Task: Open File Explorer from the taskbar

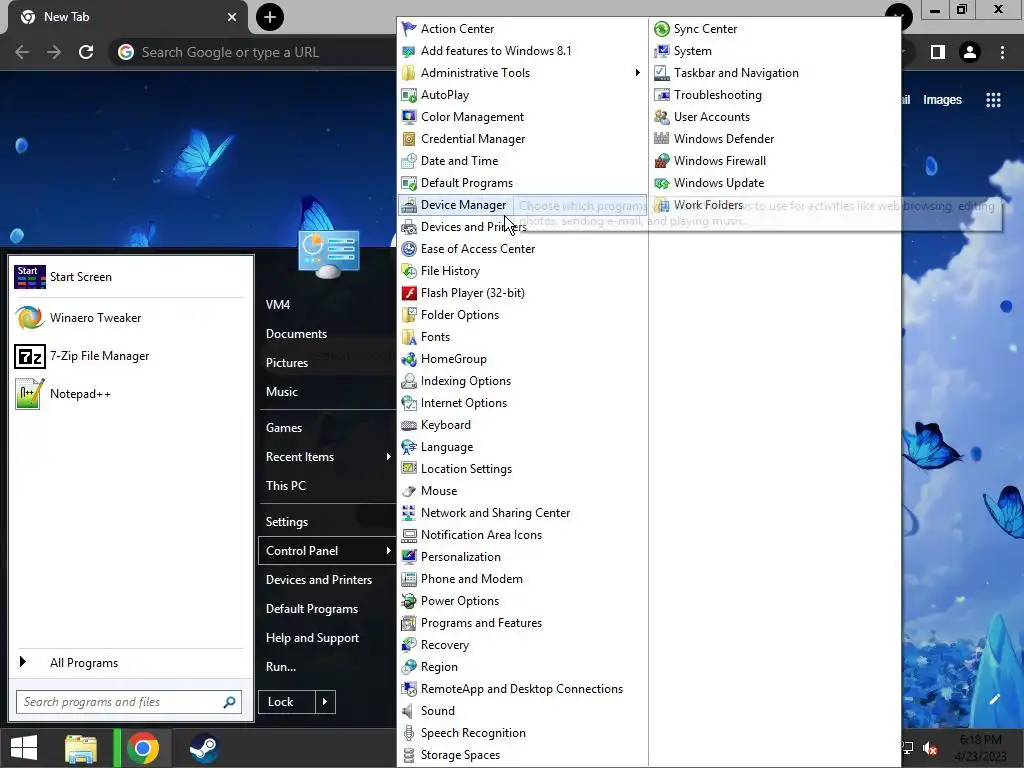Action: click(81, 748)
